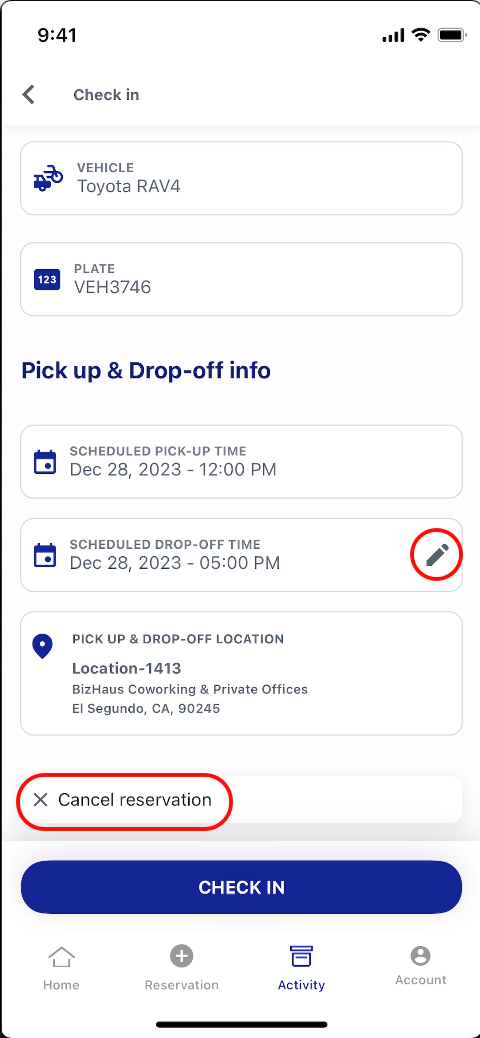Open the Home tab
480x1038 pixels.
(x=61, y=968)
